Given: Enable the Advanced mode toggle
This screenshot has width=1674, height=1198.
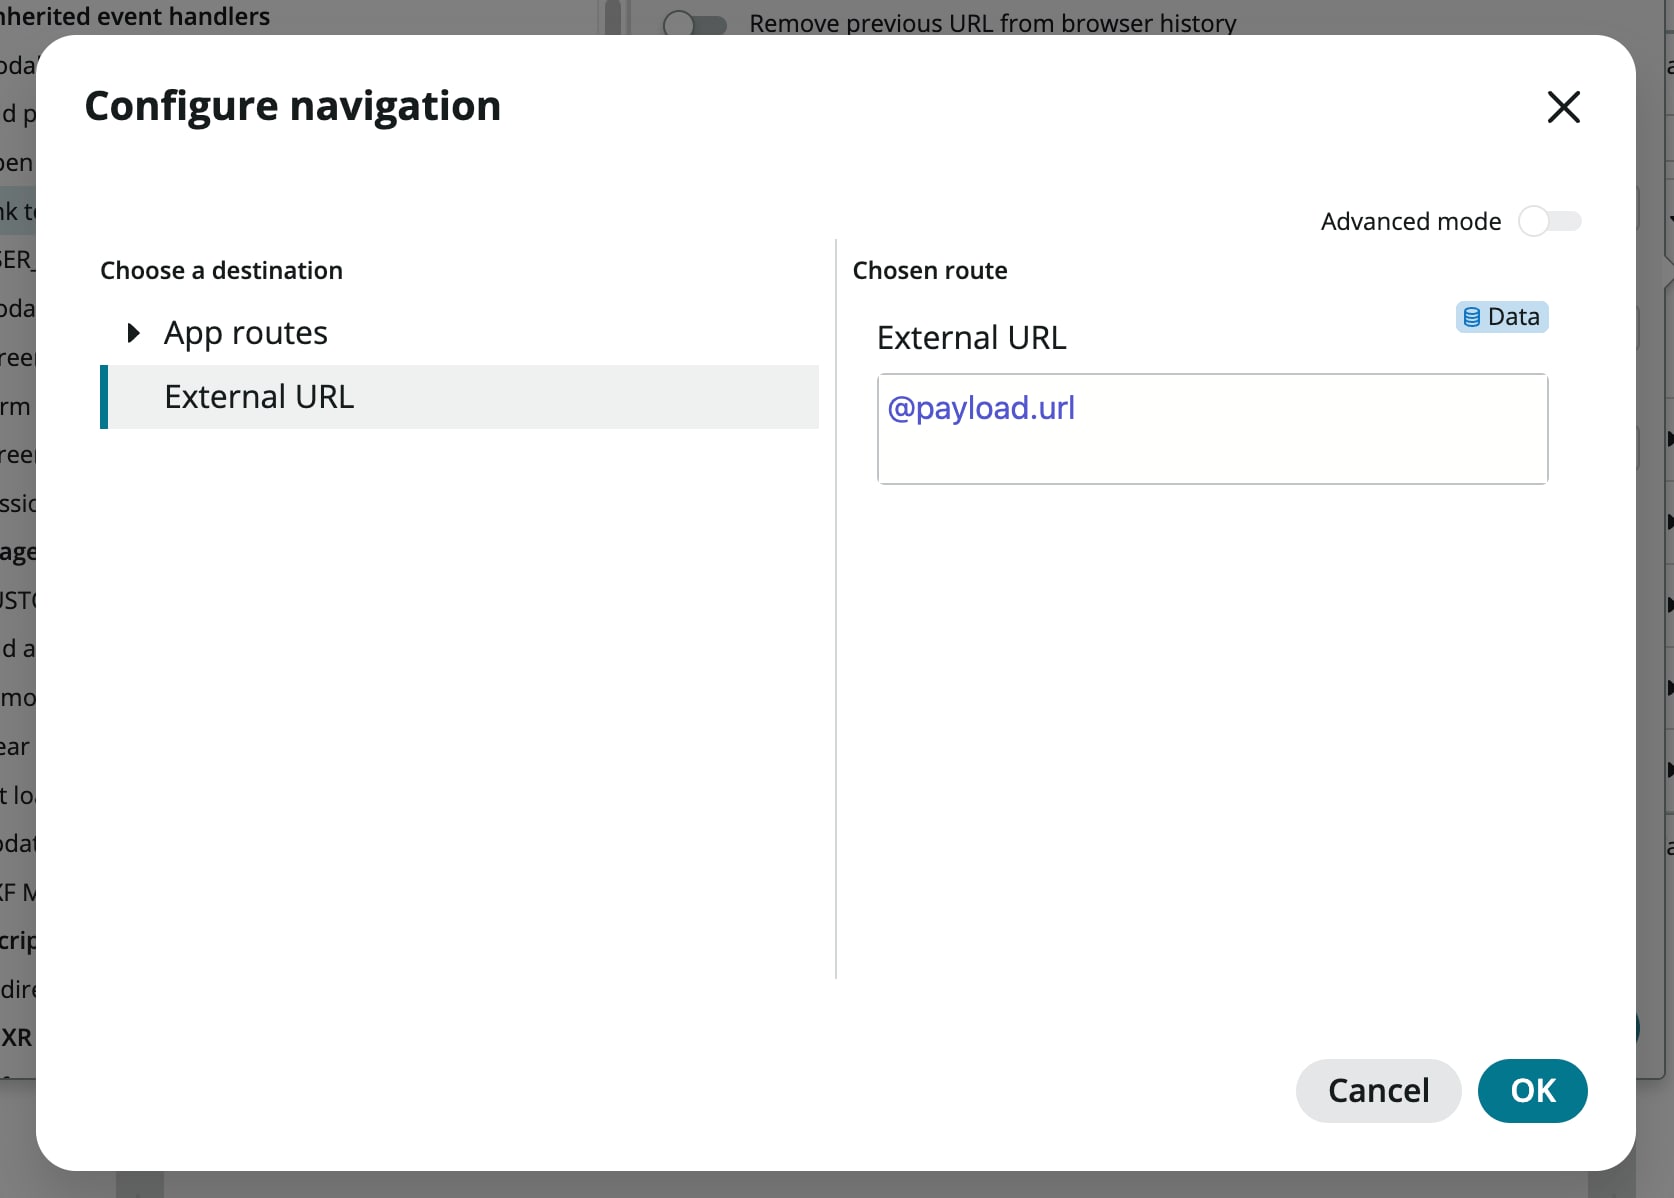Looking at the screenshot, I should pos(1550,221).
